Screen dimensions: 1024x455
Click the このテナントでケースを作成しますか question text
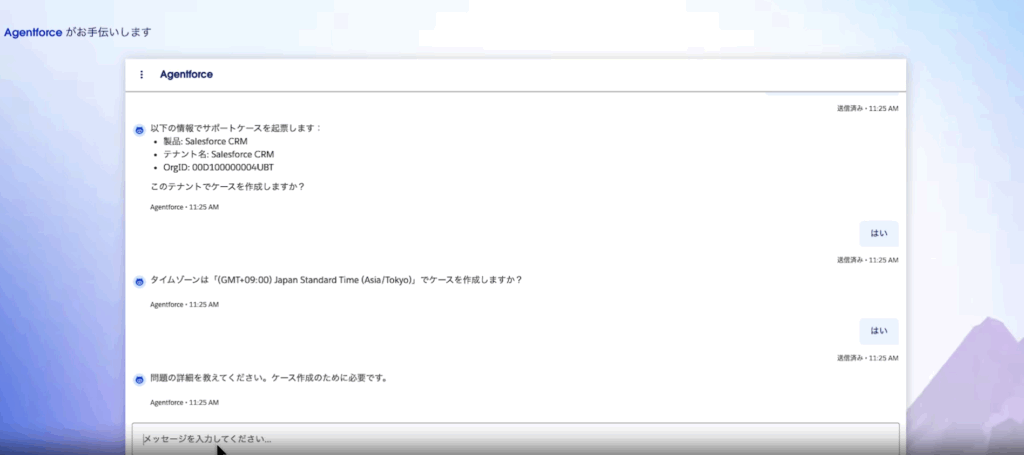tap(227, 186)
